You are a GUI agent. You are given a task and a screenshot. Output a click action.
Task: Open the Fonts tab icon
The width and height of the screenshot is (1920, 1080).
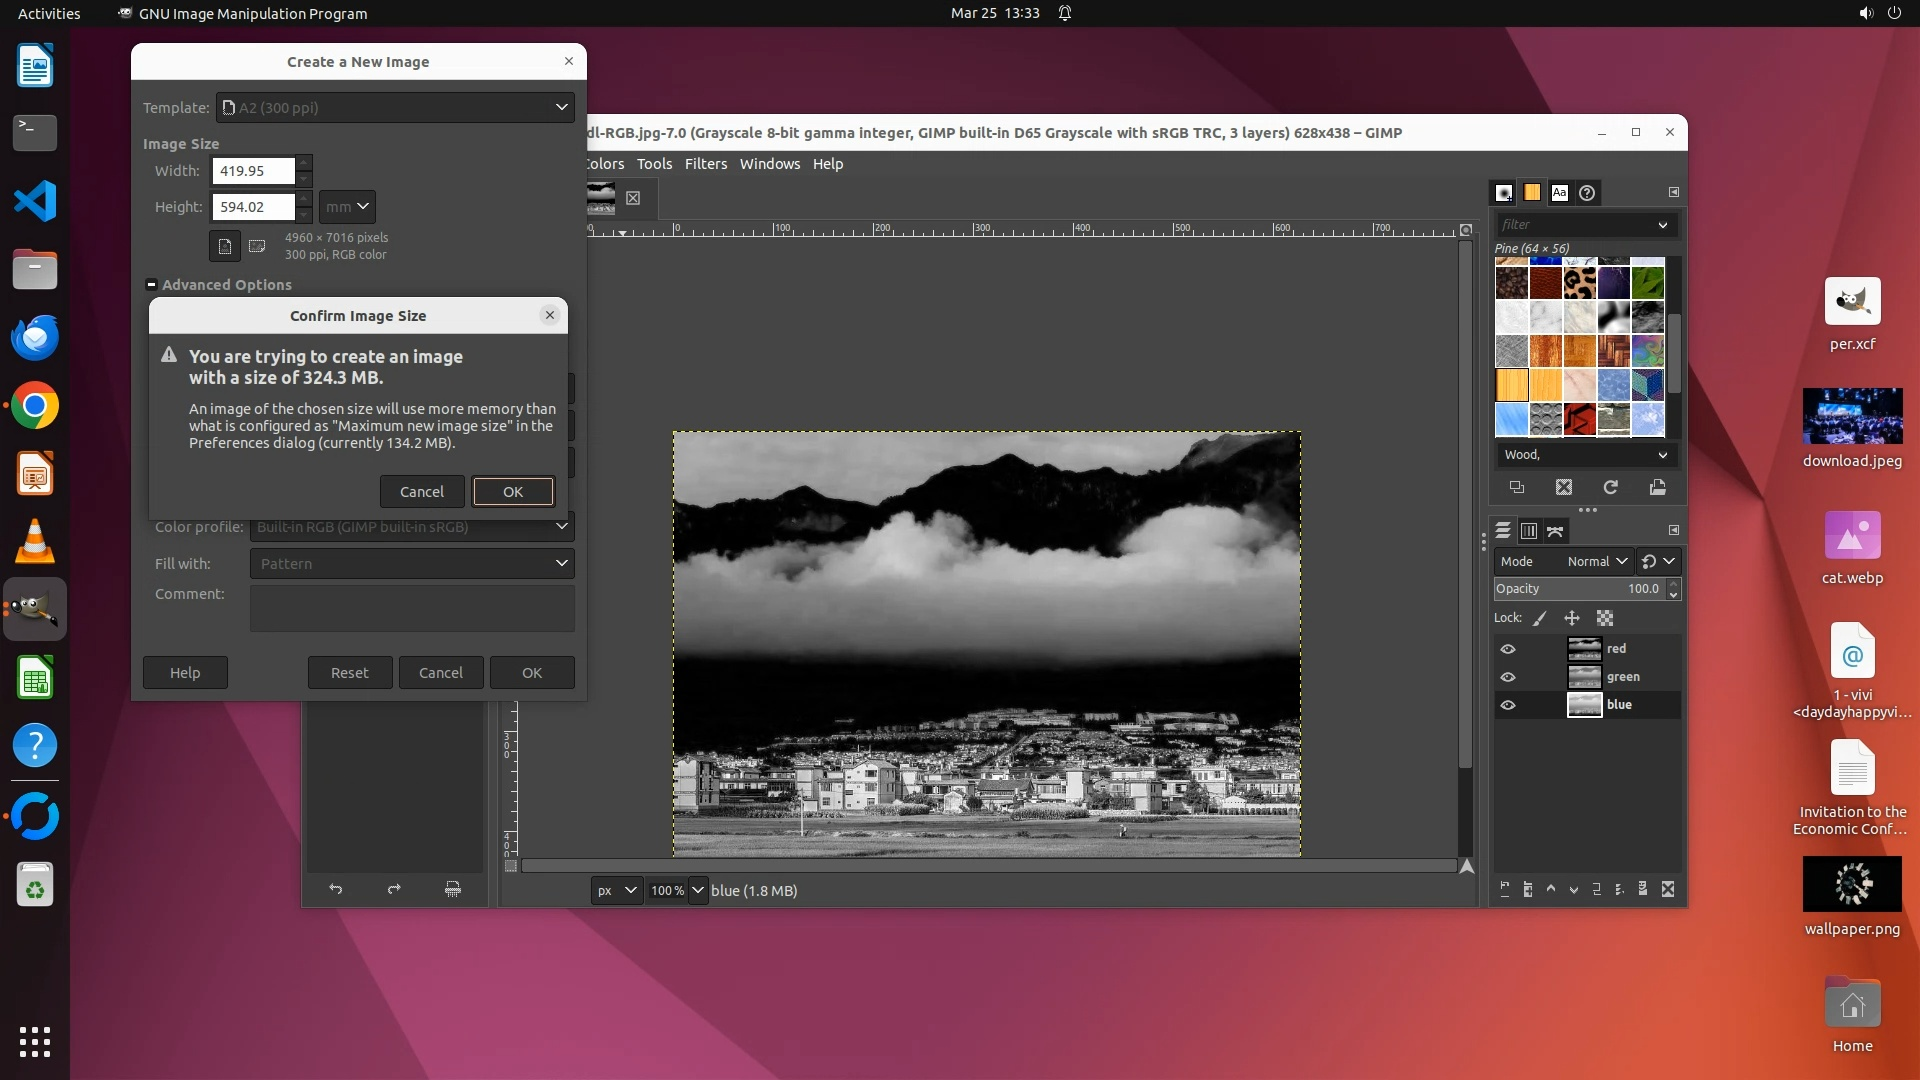(x=1559, y=193)
